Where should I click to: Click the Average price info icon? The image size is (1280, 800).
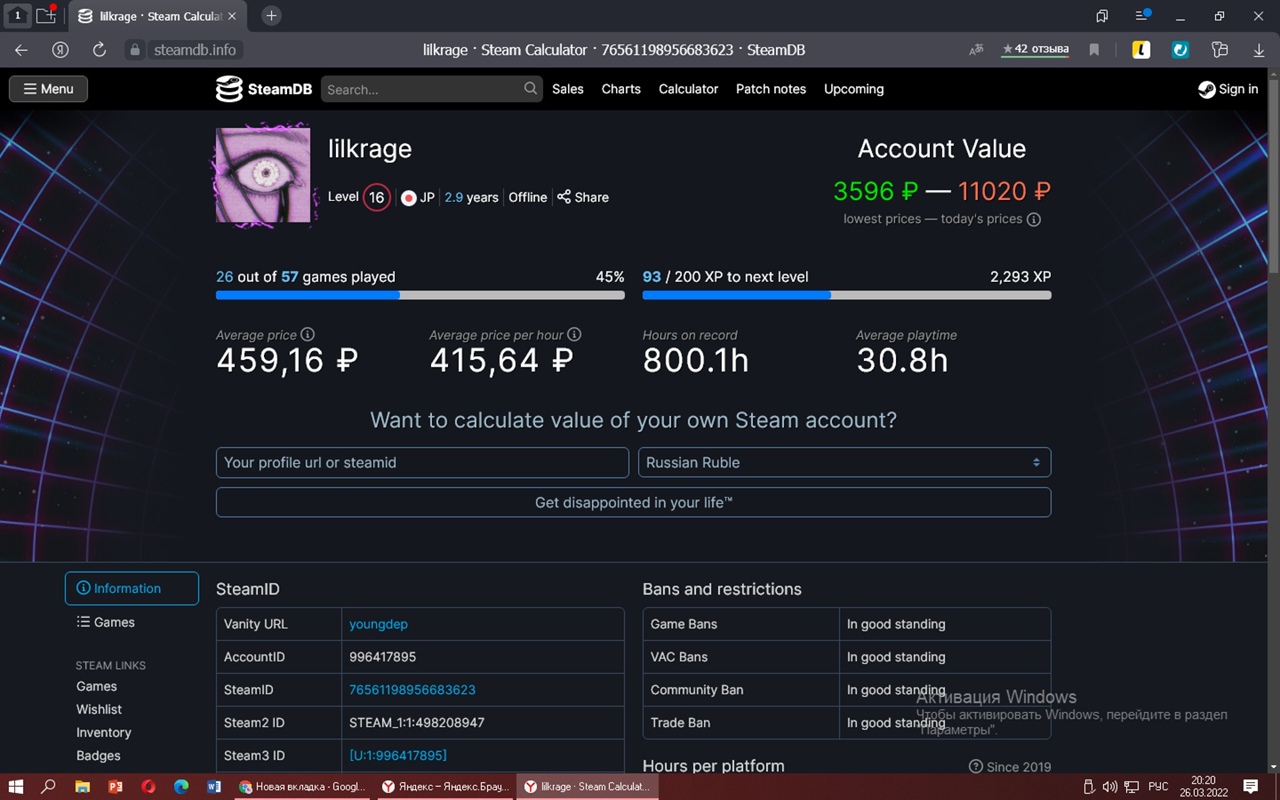[308, 335]
